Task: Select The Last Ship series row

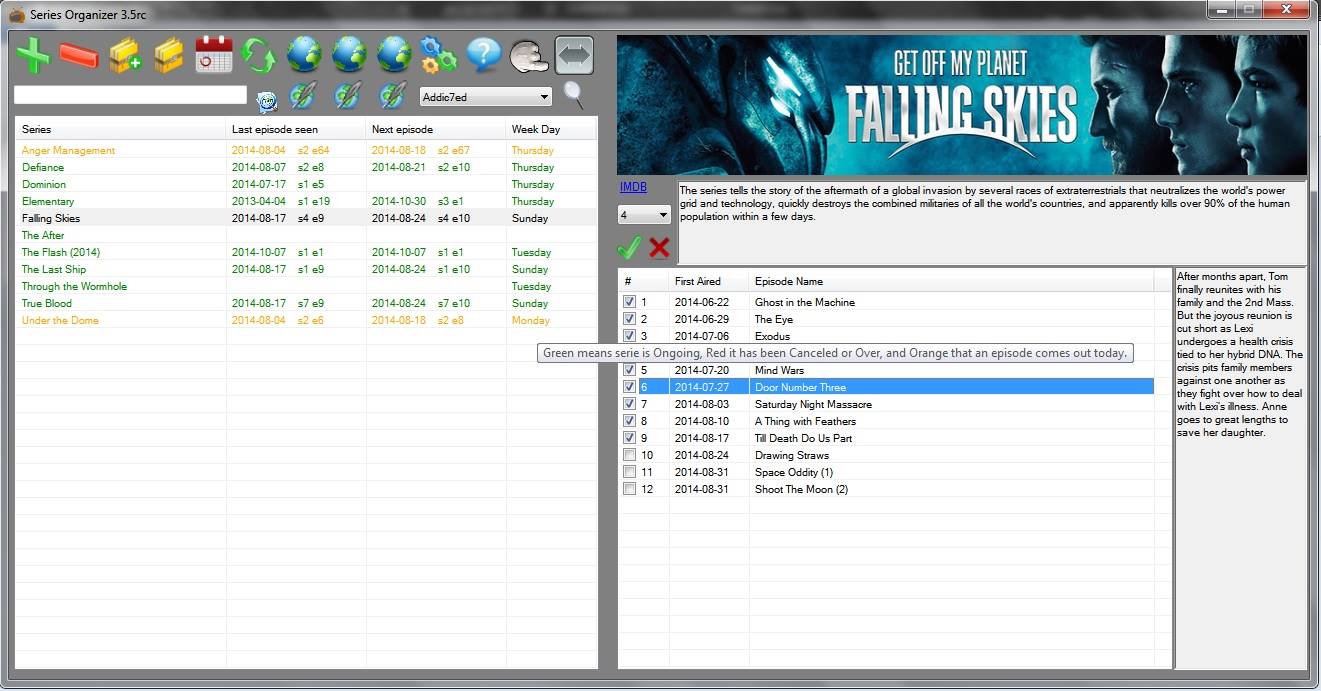Action: tap(306, 269)
